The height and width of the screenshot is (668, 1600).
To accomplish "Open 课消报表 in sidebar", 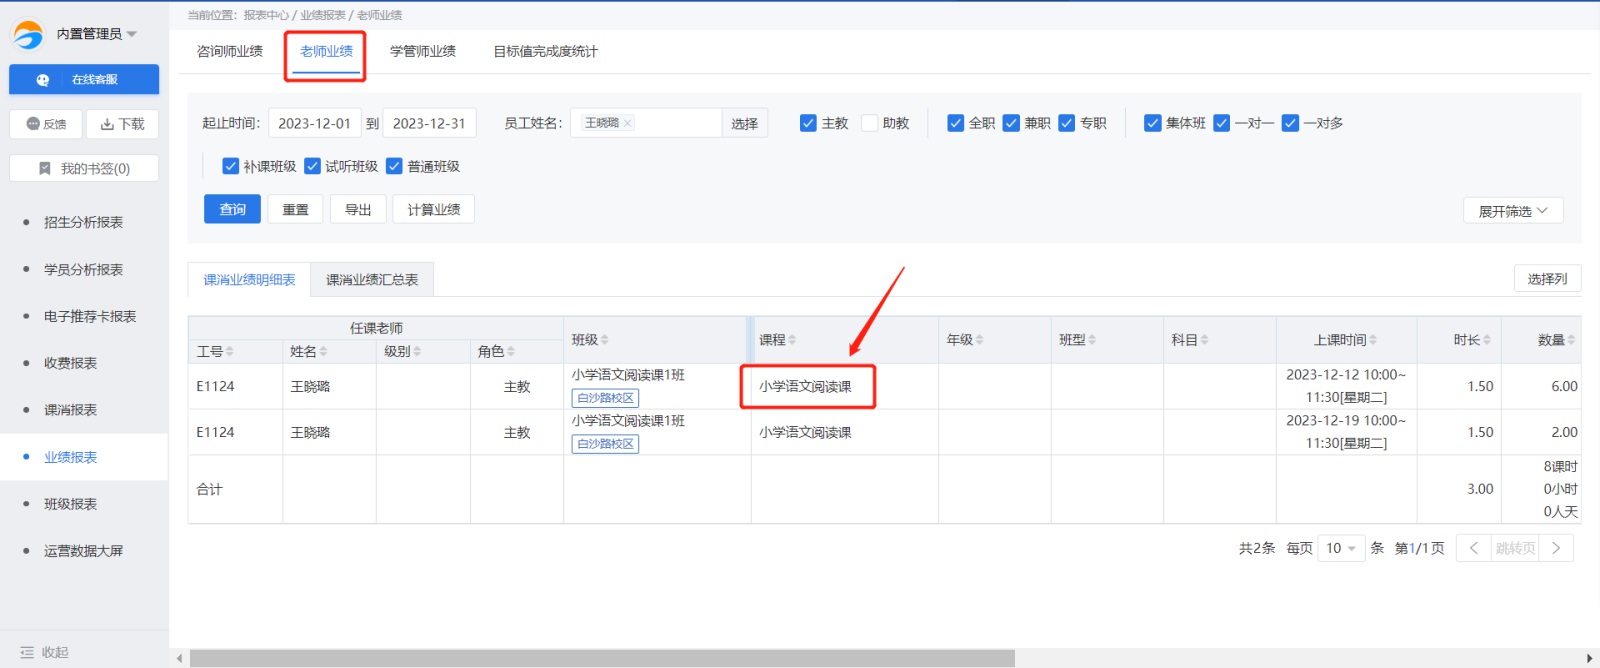I will click(70, 410).
